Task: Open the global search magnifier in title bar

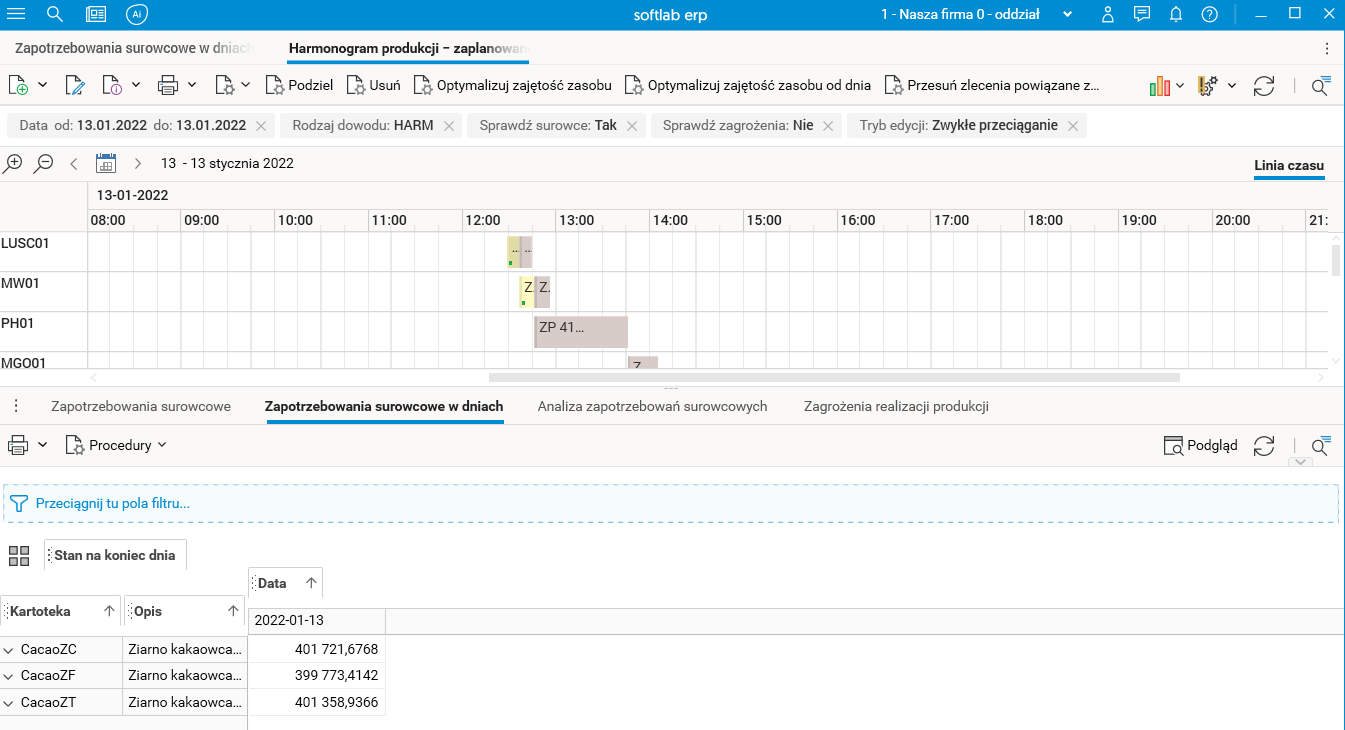Action: click(55, 14)
